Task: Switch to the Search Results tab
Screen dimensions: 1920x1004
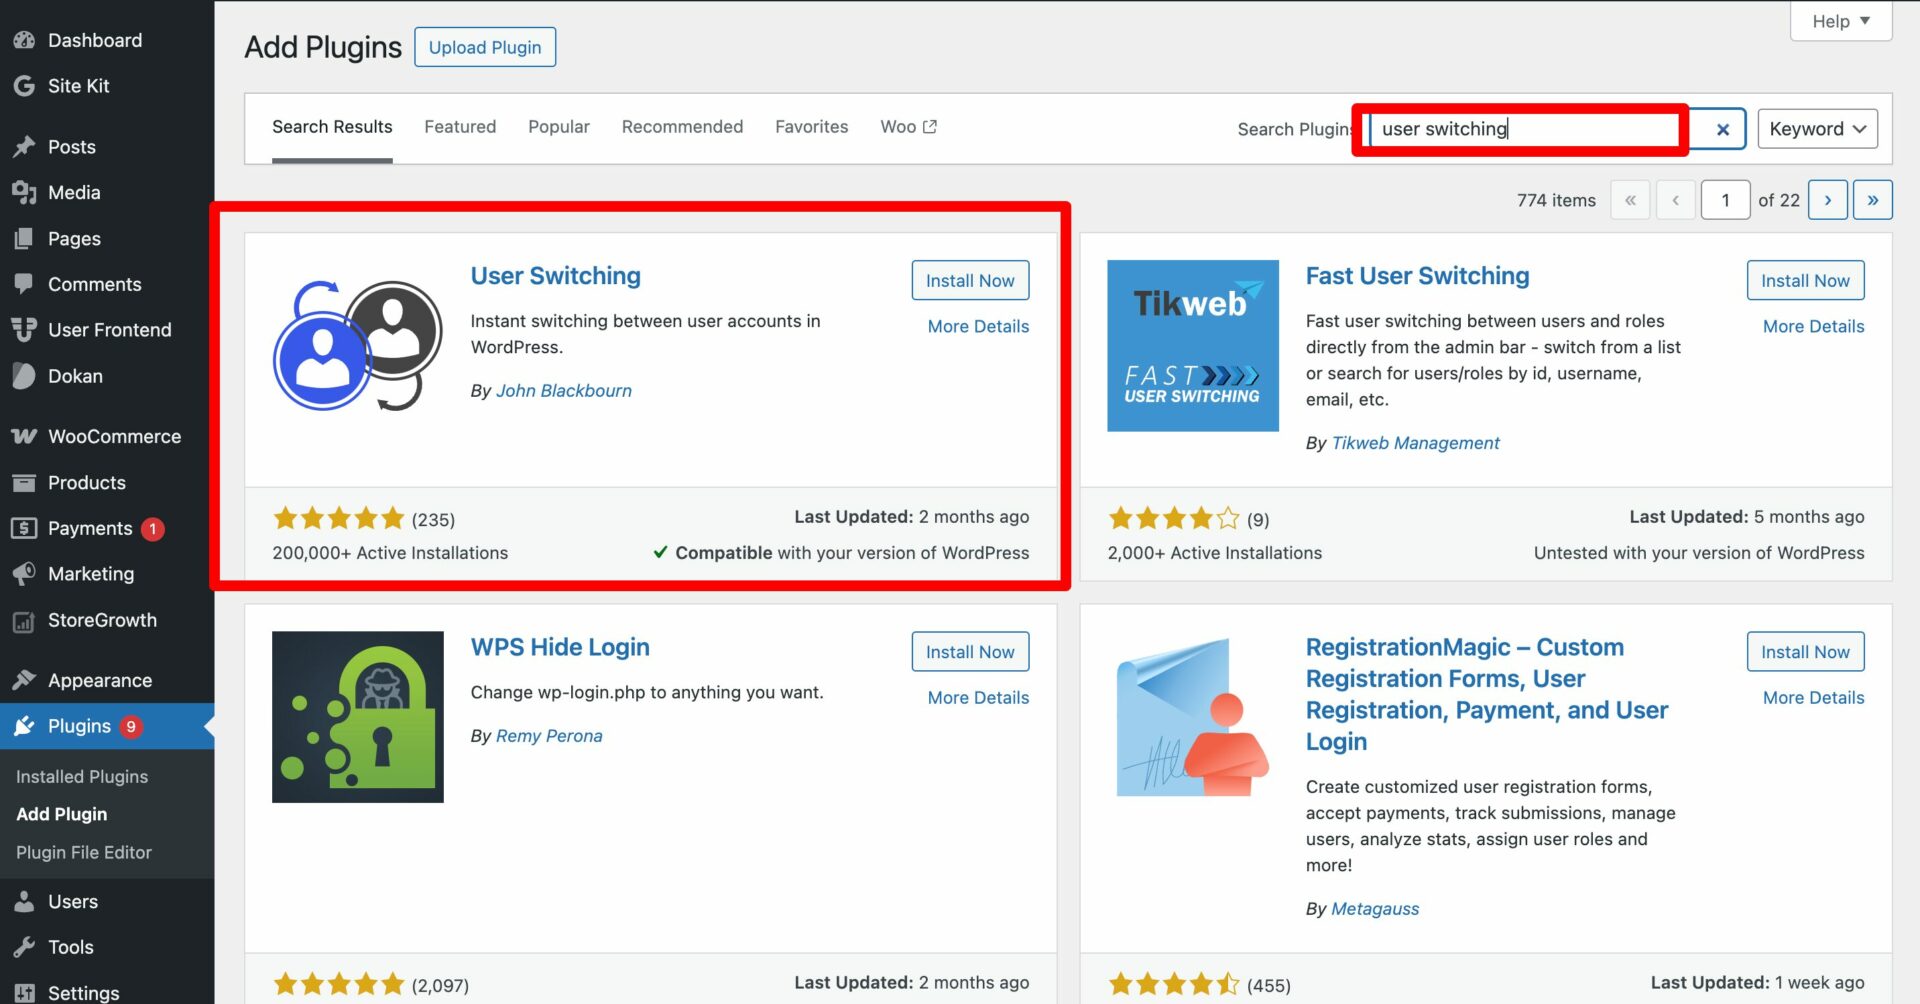Action: click(332, 127)
